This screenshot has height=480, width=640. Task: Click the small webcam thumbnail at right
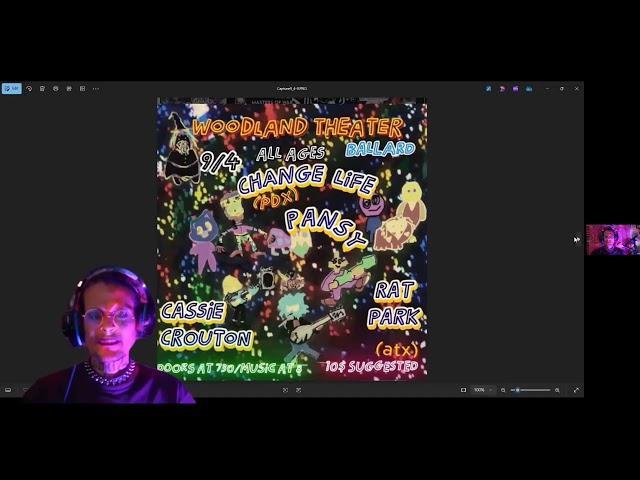[613, 240]
